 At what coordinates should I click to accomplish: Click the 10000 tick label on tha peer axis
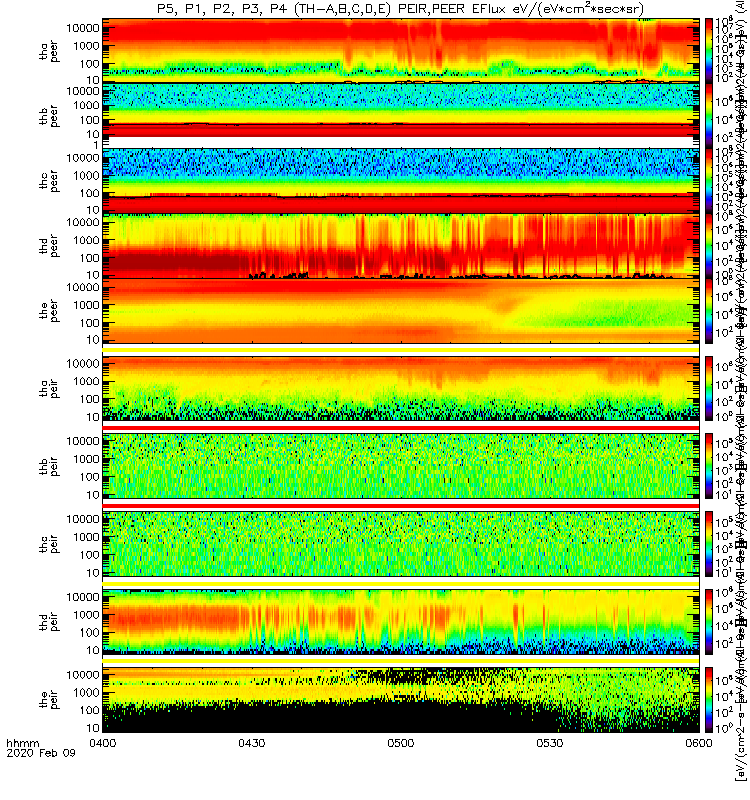click(x=83, y=28)
